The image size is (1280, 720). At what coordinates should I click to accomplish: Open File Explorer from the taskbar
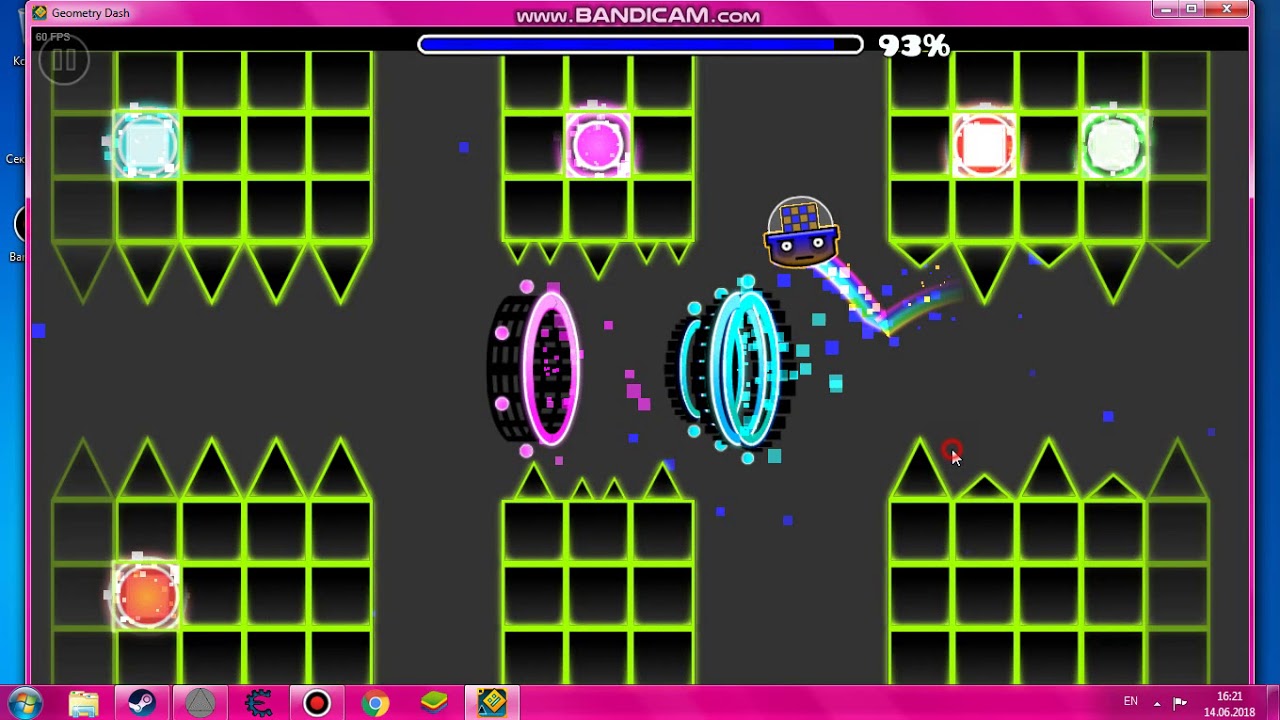(x=83, y=704)
